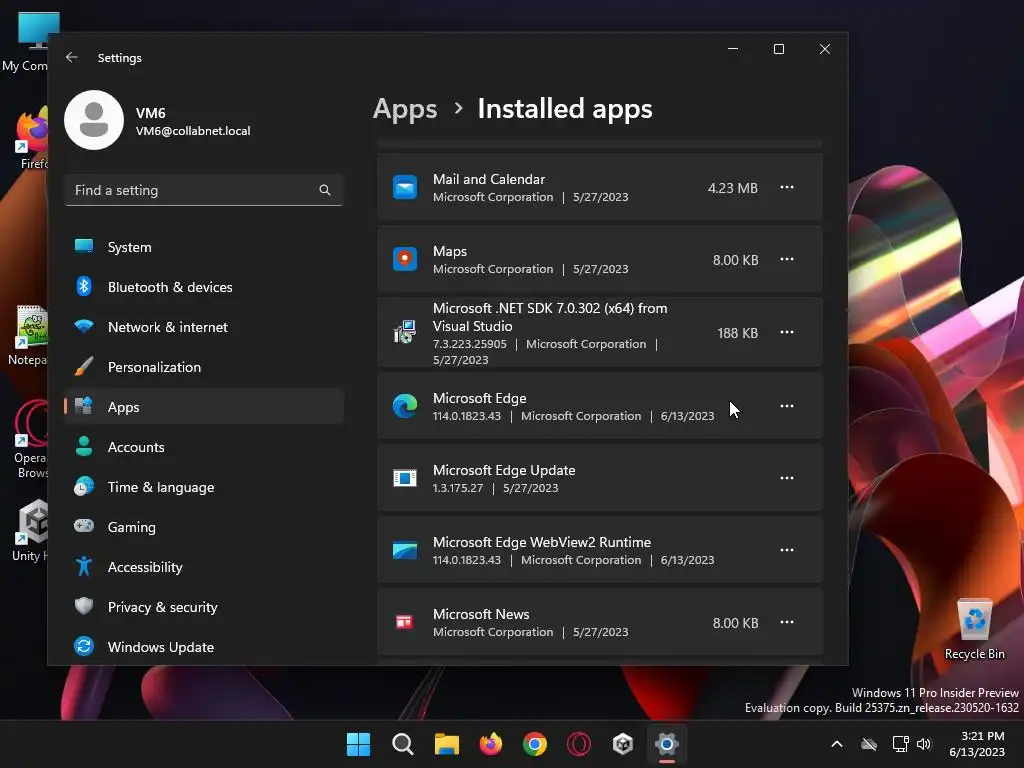The width and height of the screenshot is (1024, 768).
Task: Click the back arrow in Settings
Action: pyautogui.click(x=72, y=57)
